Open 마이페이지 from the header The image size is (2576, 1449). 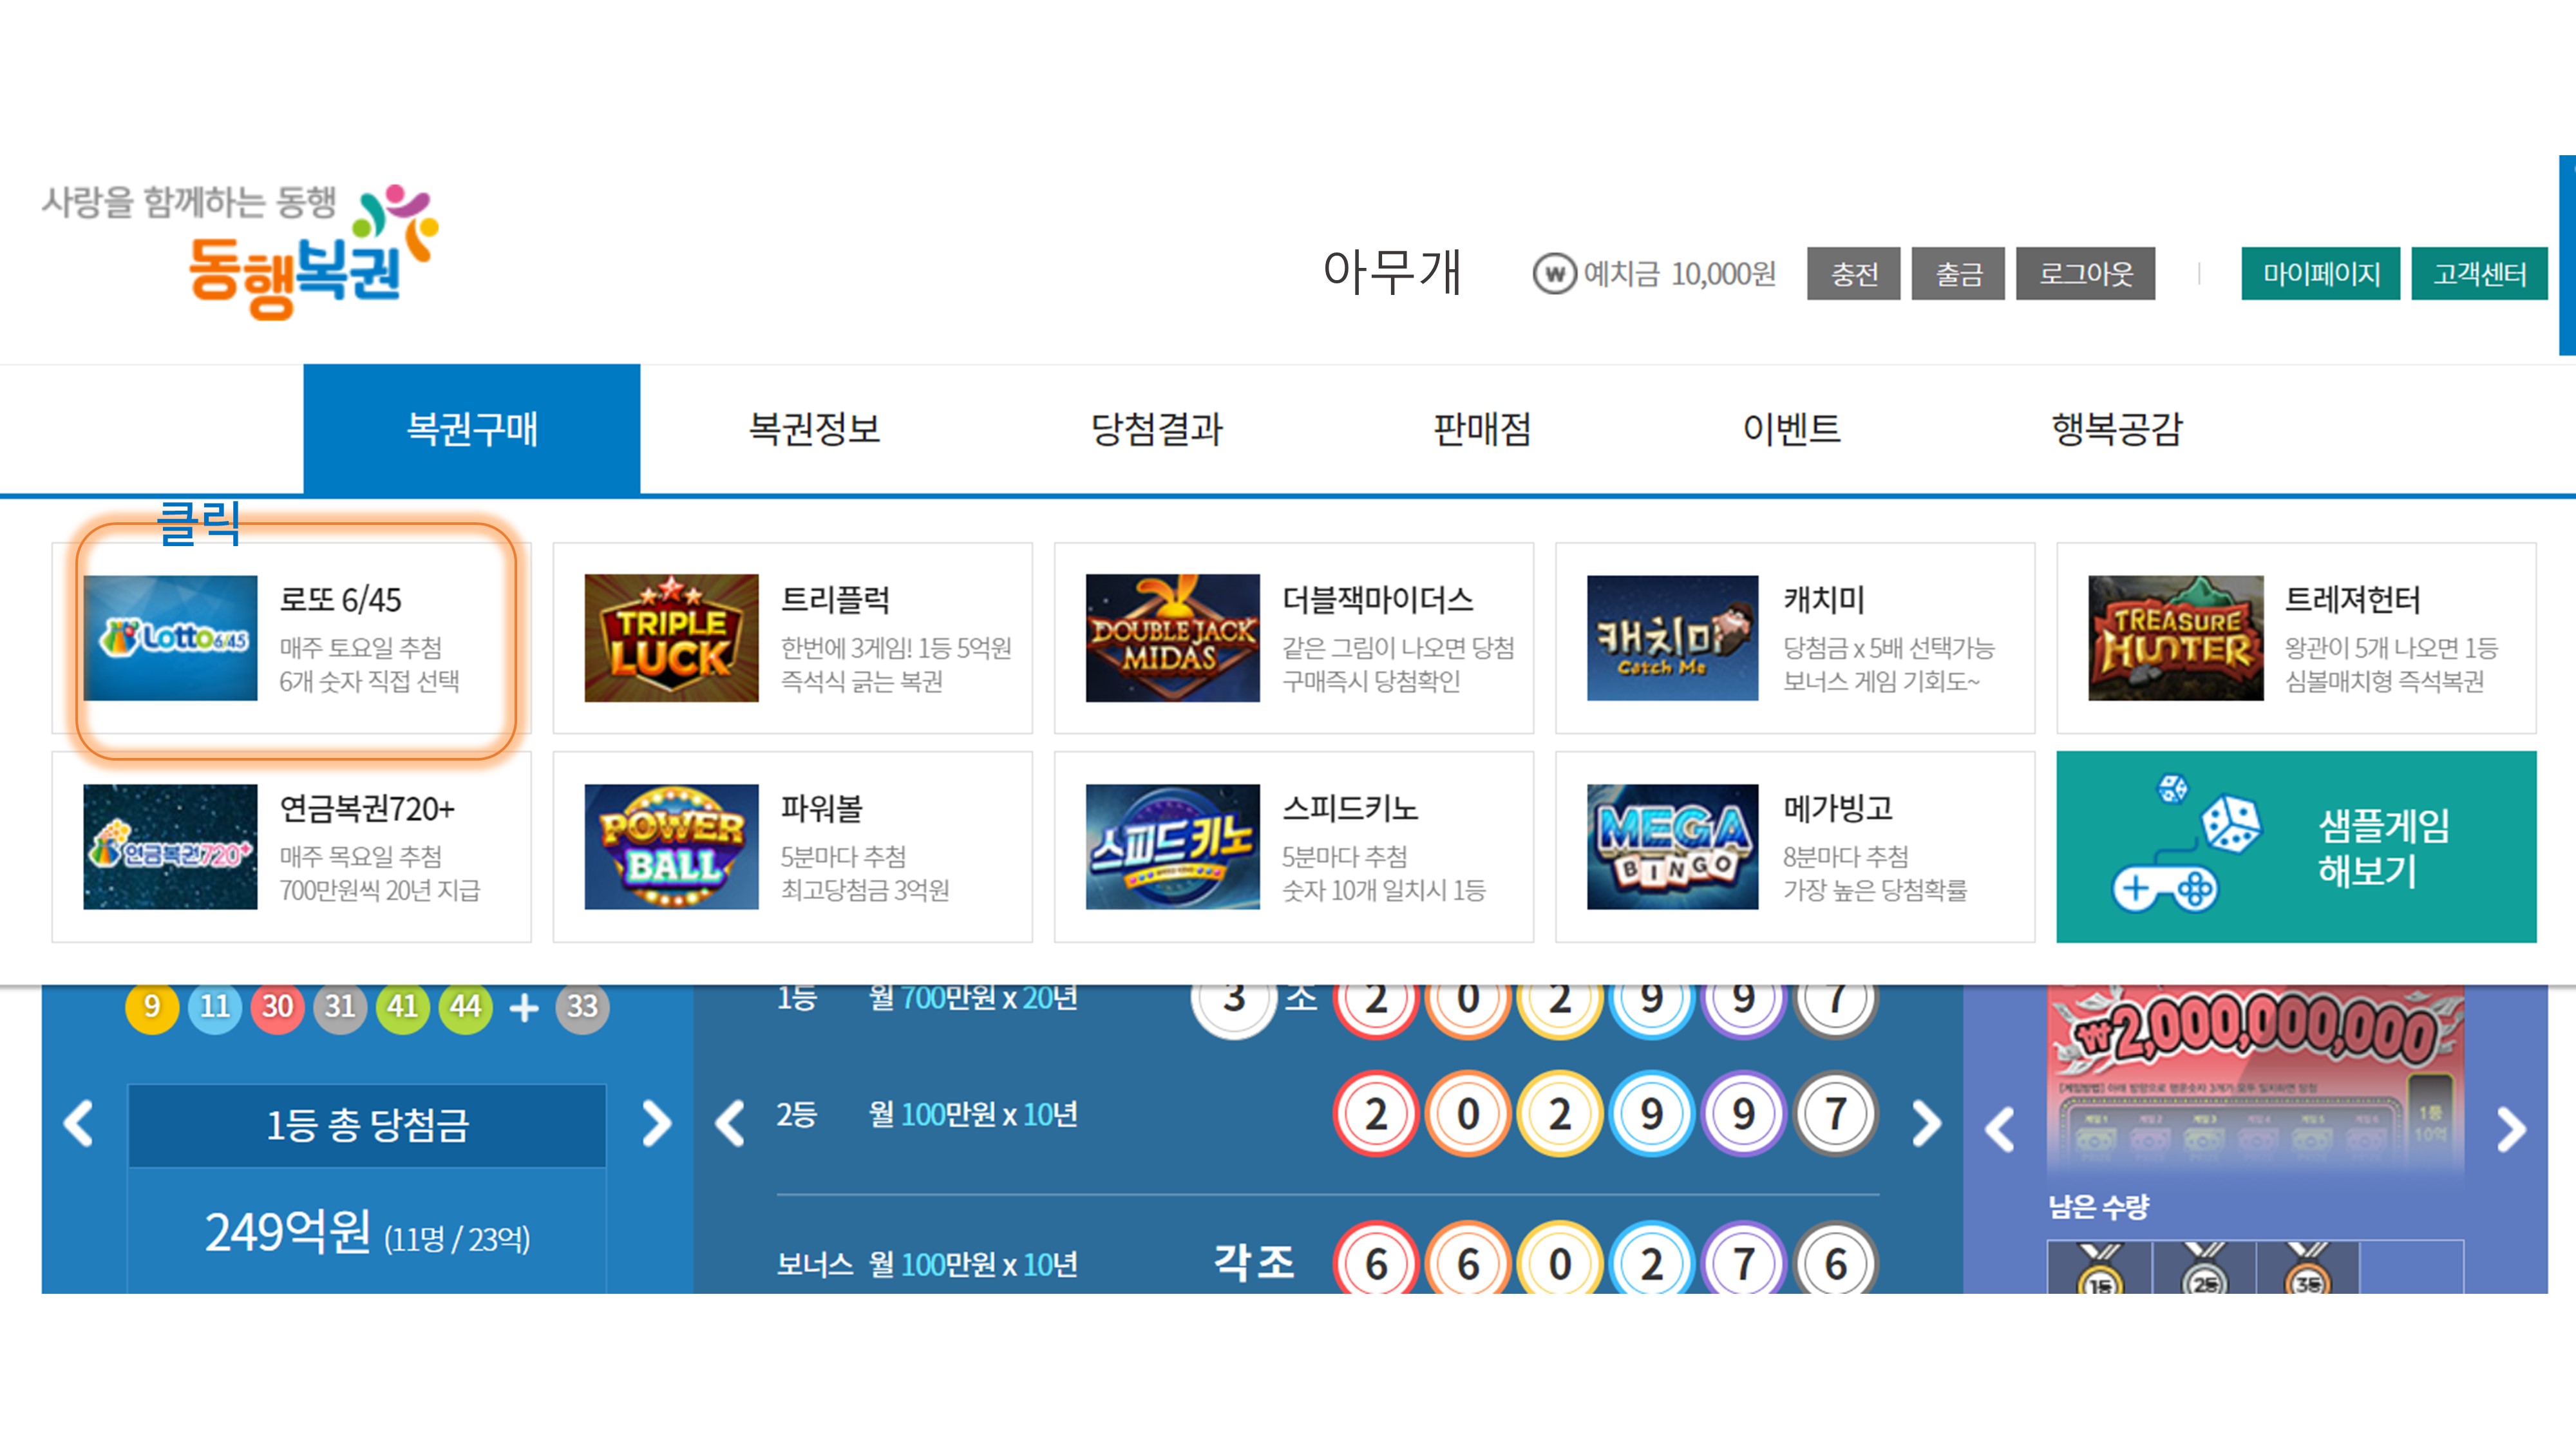pos(2320,274)
